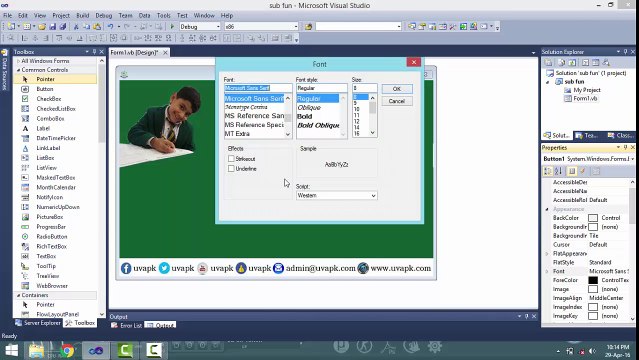The height and width of the screenshot is (360, 639).
Task: Click the black ForeColor swatch
Action: pos(593,280)
